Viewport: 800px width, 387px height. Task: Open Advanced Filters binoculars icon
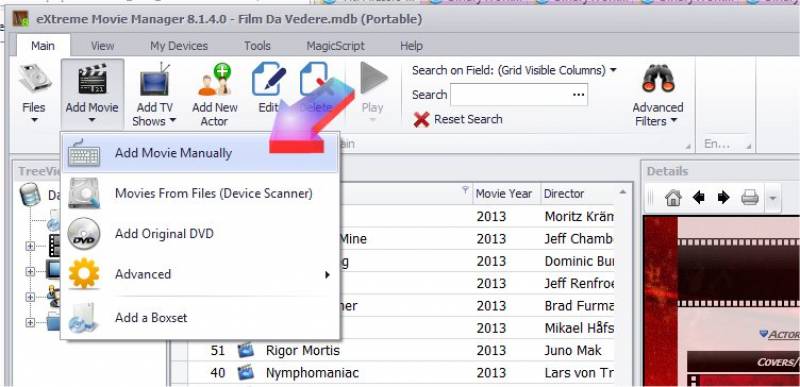pos(658,79)
